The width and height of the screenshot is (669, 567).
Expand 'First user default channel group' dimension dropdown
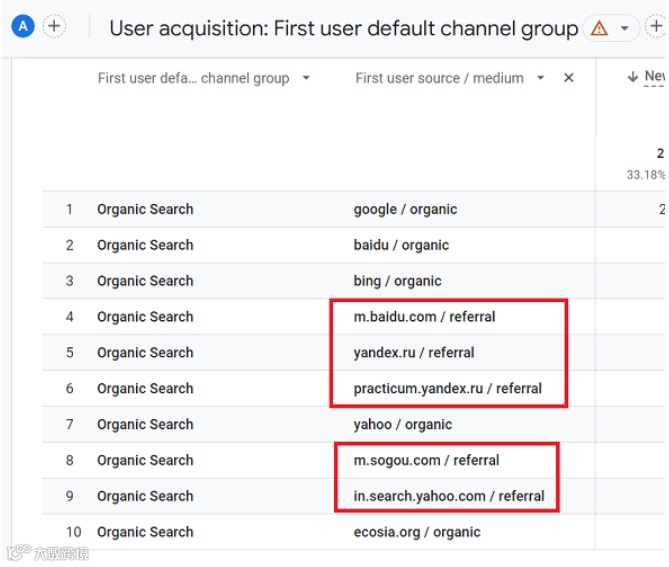[x=306, y=78]
